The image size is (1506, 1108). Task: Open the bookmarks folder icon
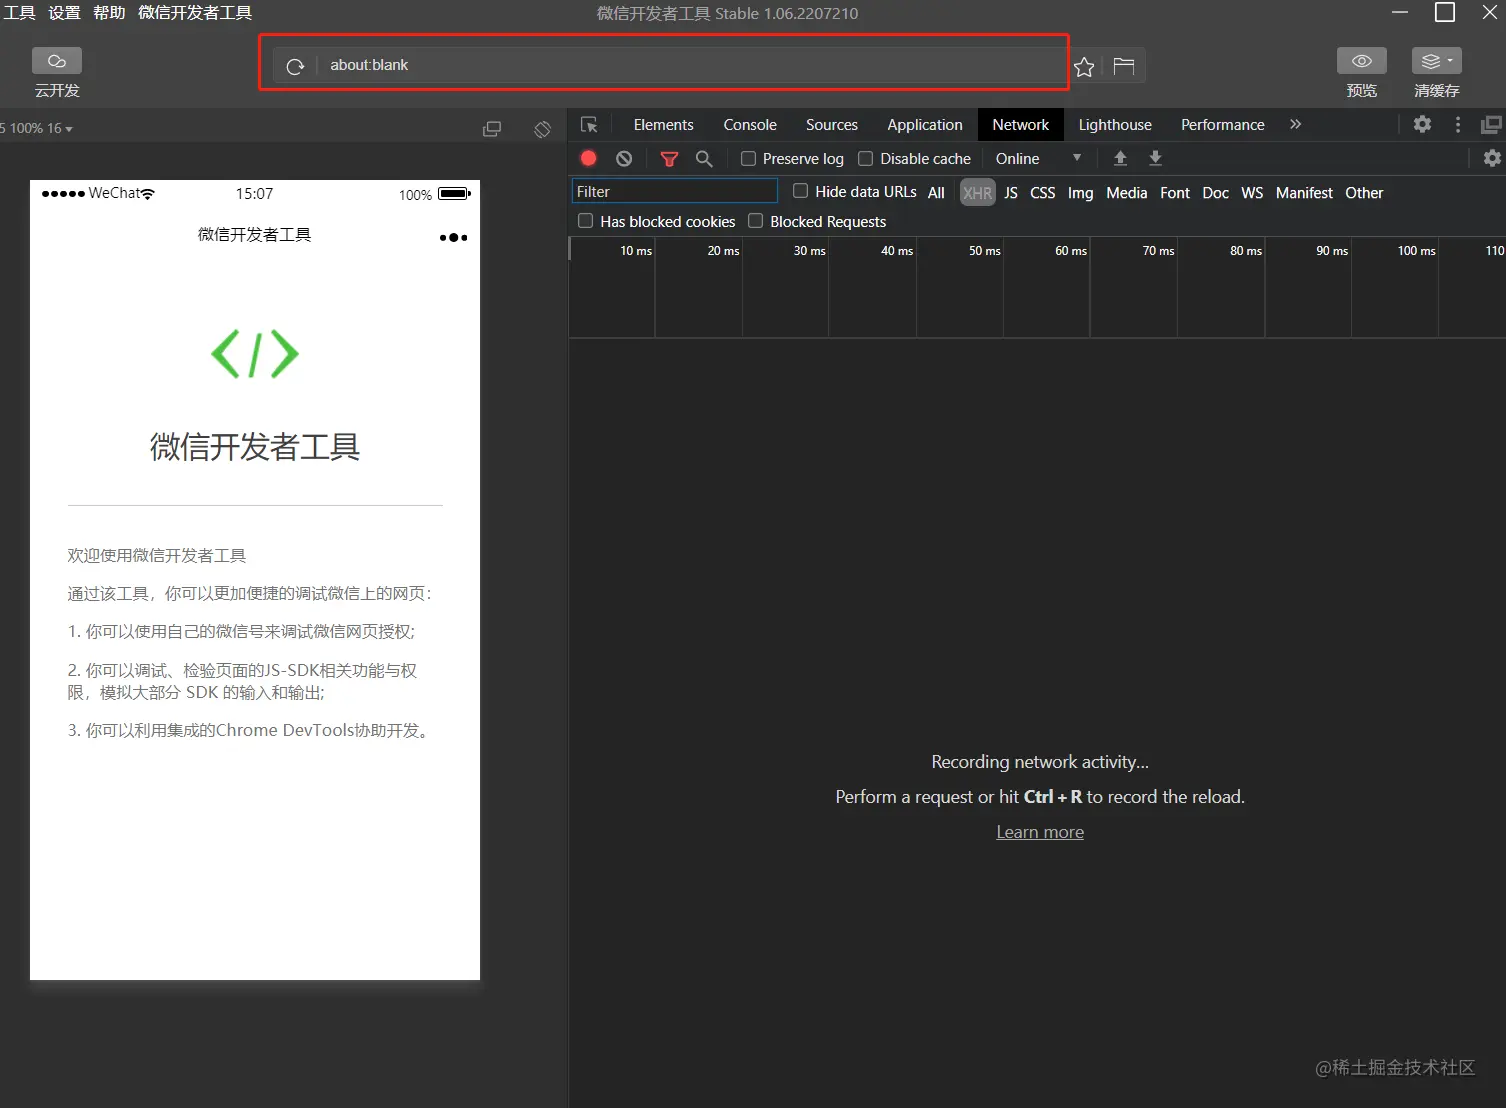coord(1124,66)
